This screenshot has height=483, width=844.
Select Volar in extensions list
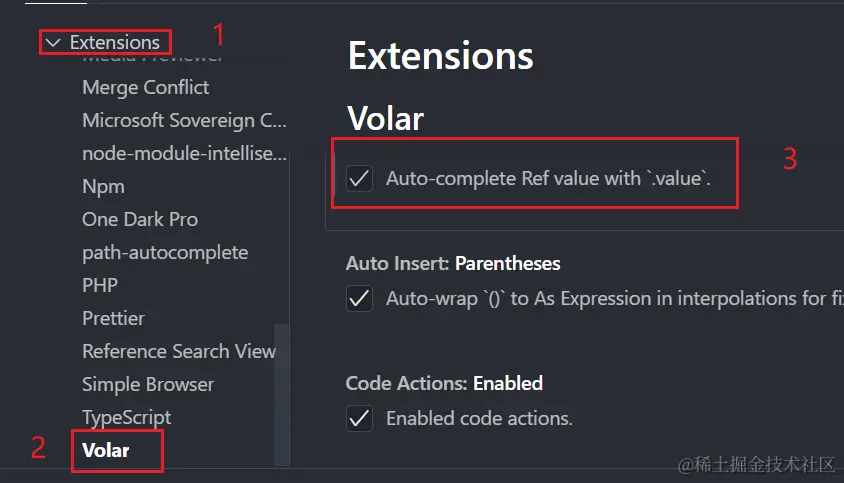(106, 450)
